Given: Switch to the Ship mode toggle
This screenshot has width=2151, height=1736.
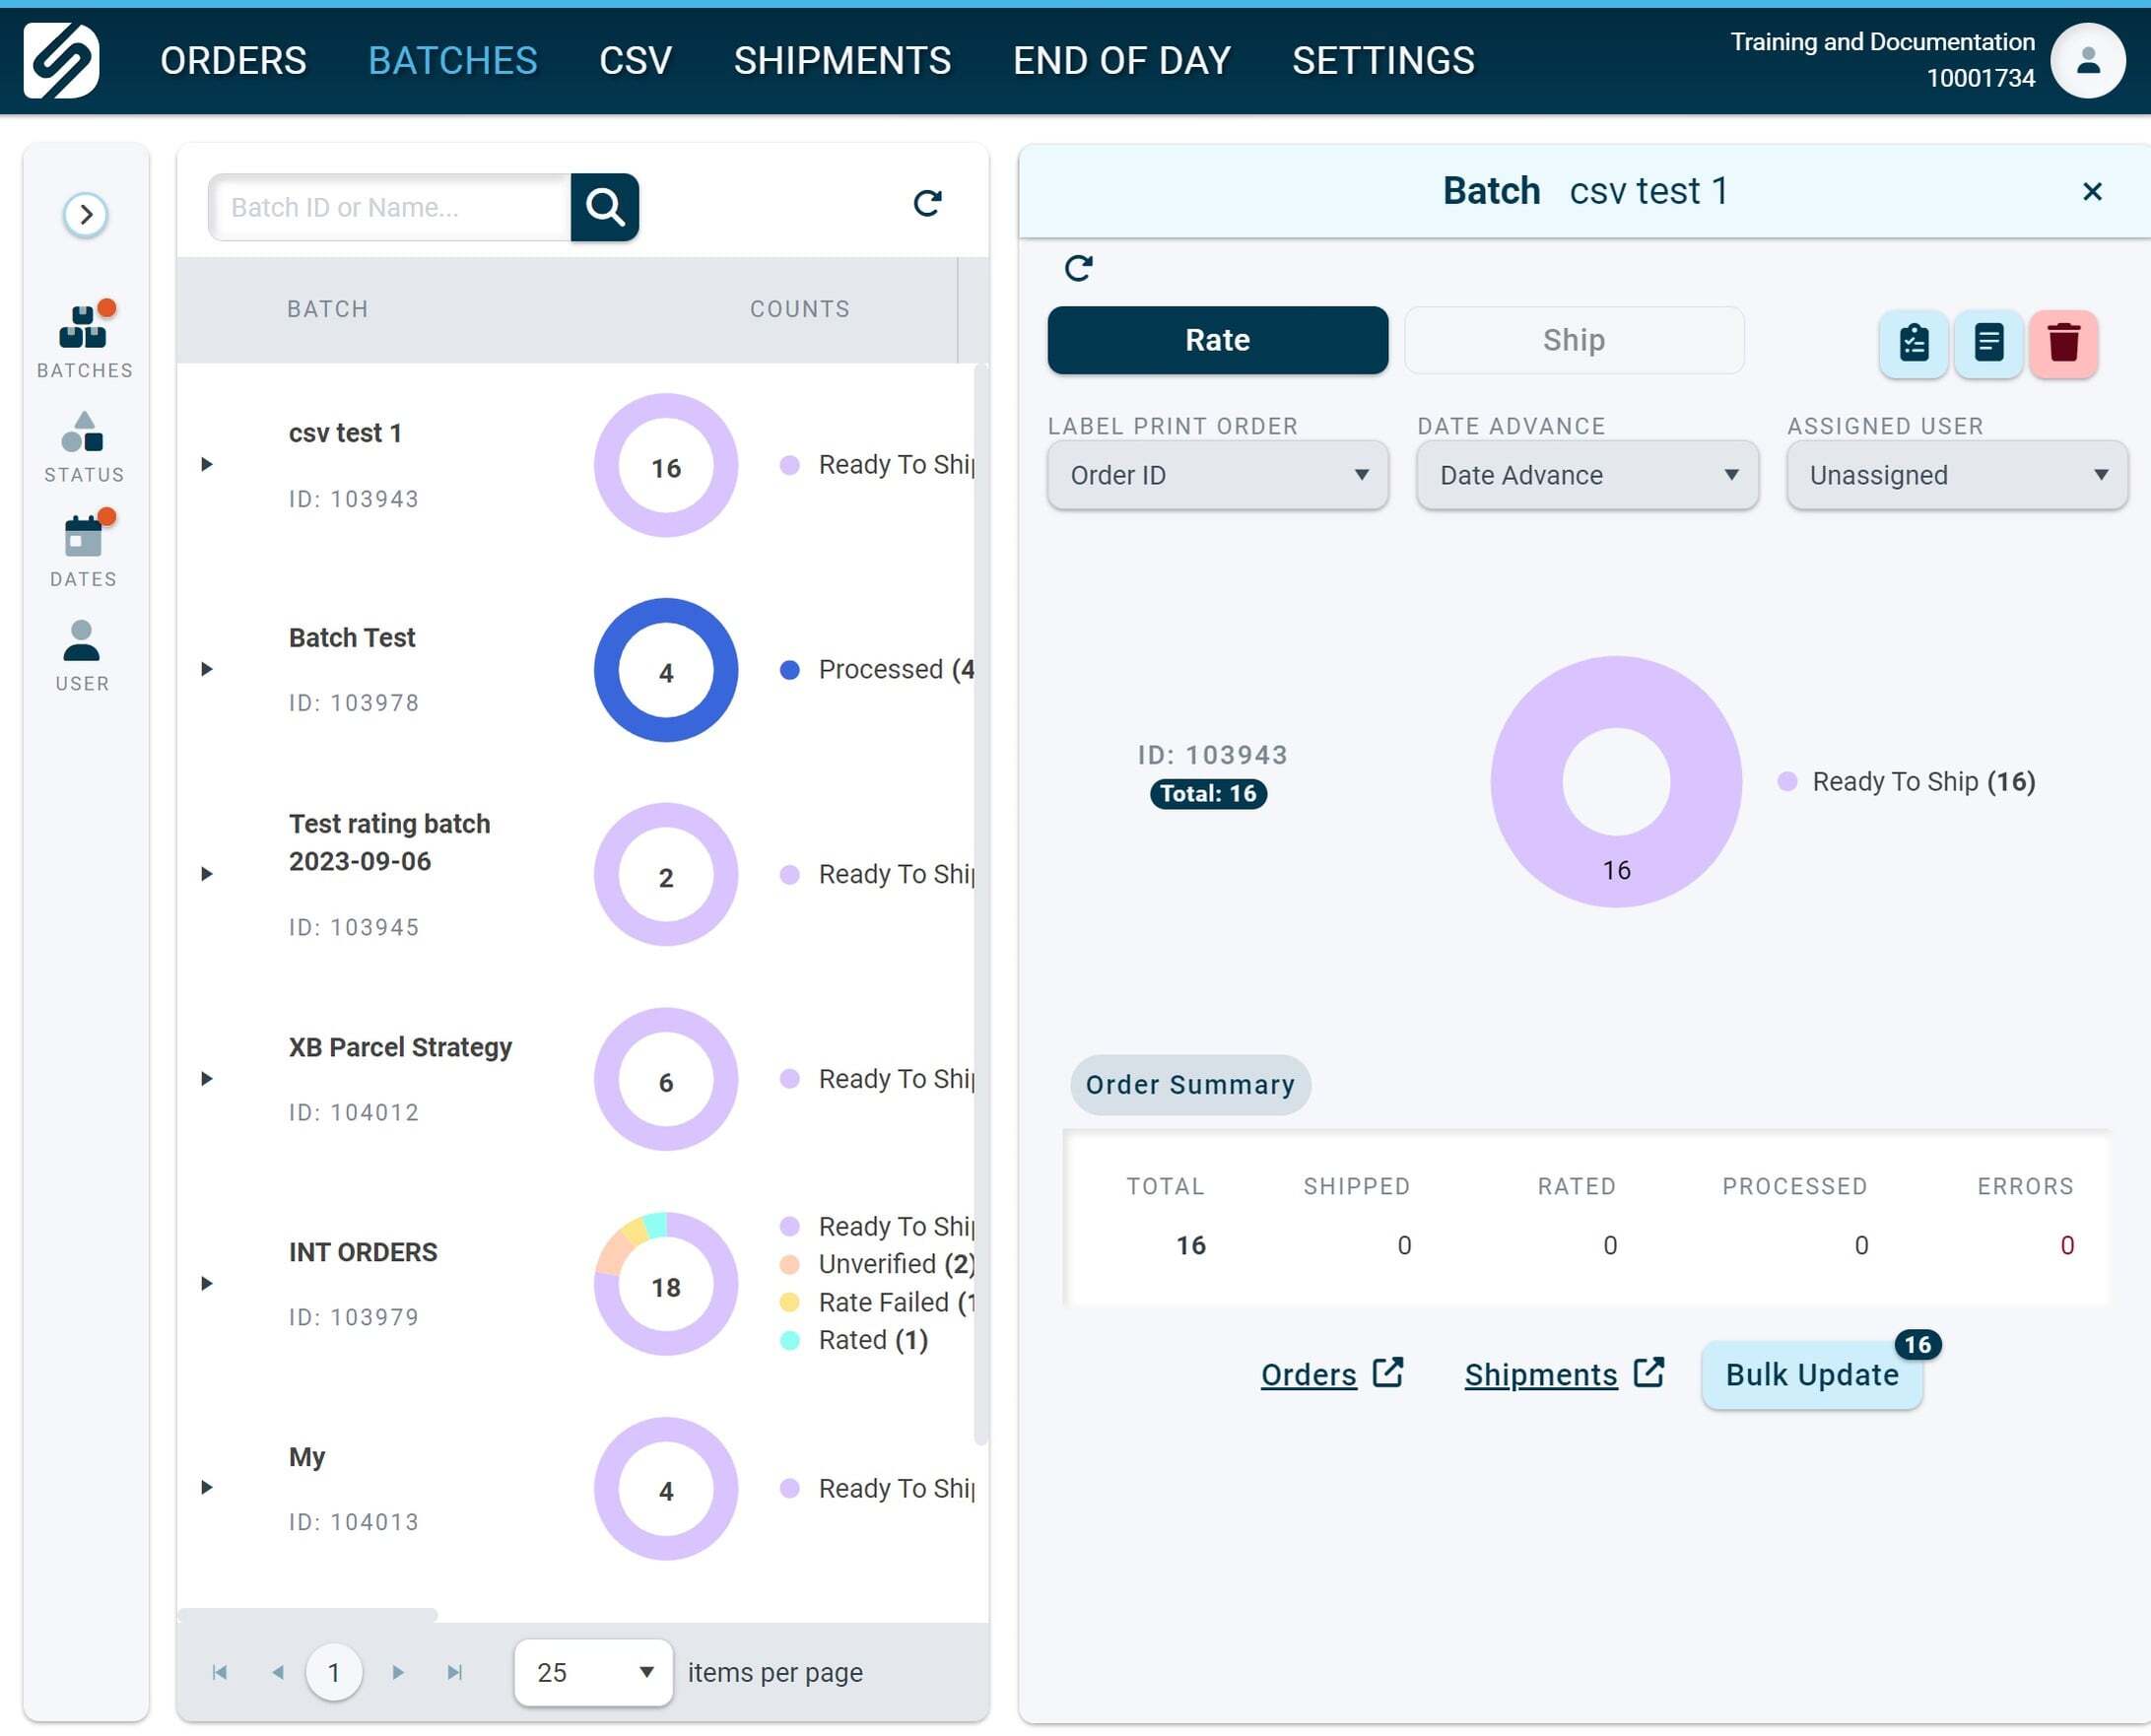Looking at the screenshot, I should pos(1574,340).
